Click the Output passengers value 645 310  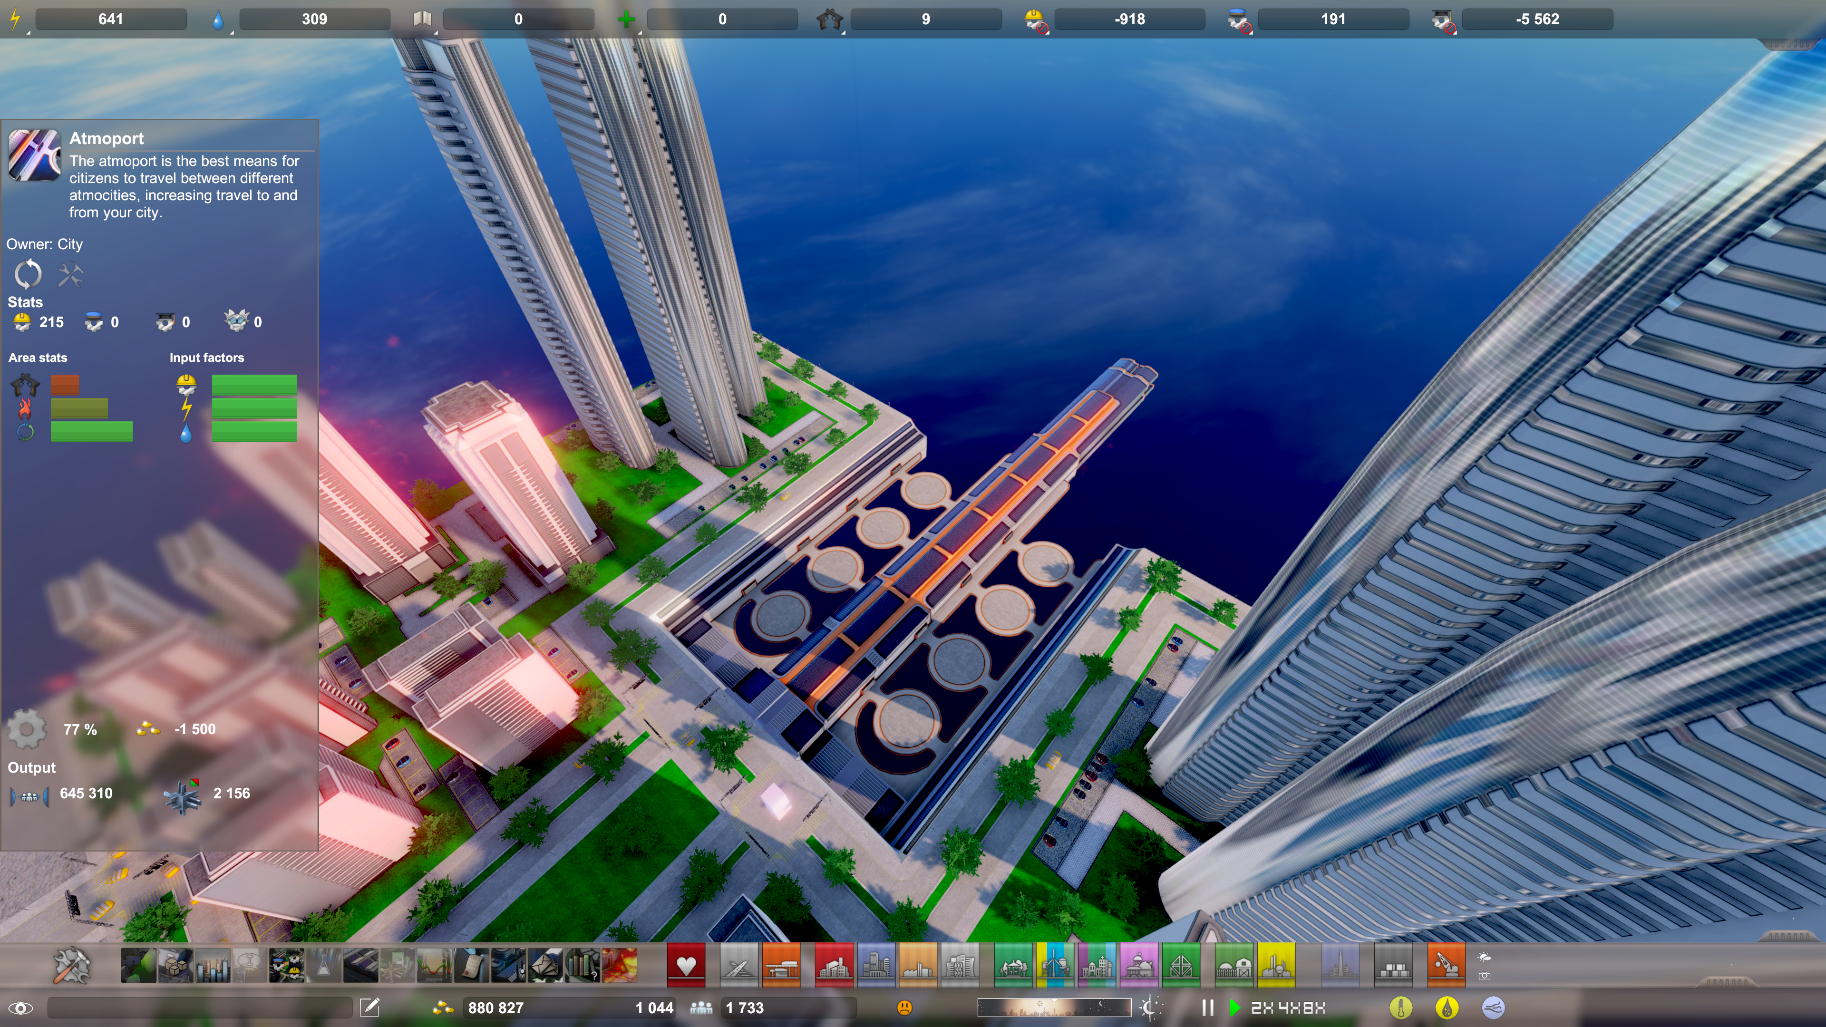tap(86, 793)
